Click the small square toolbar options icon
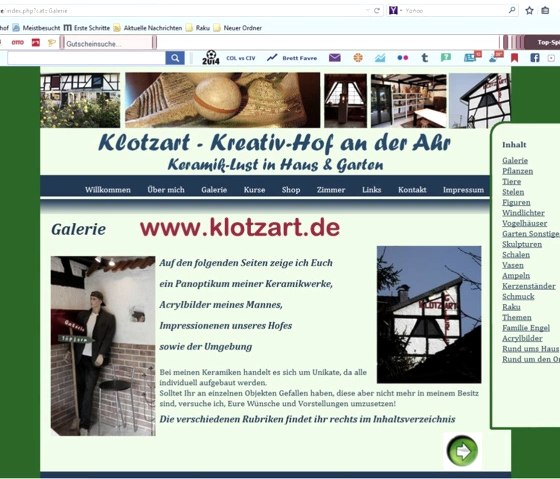560x479 pixels. point(551,58)
